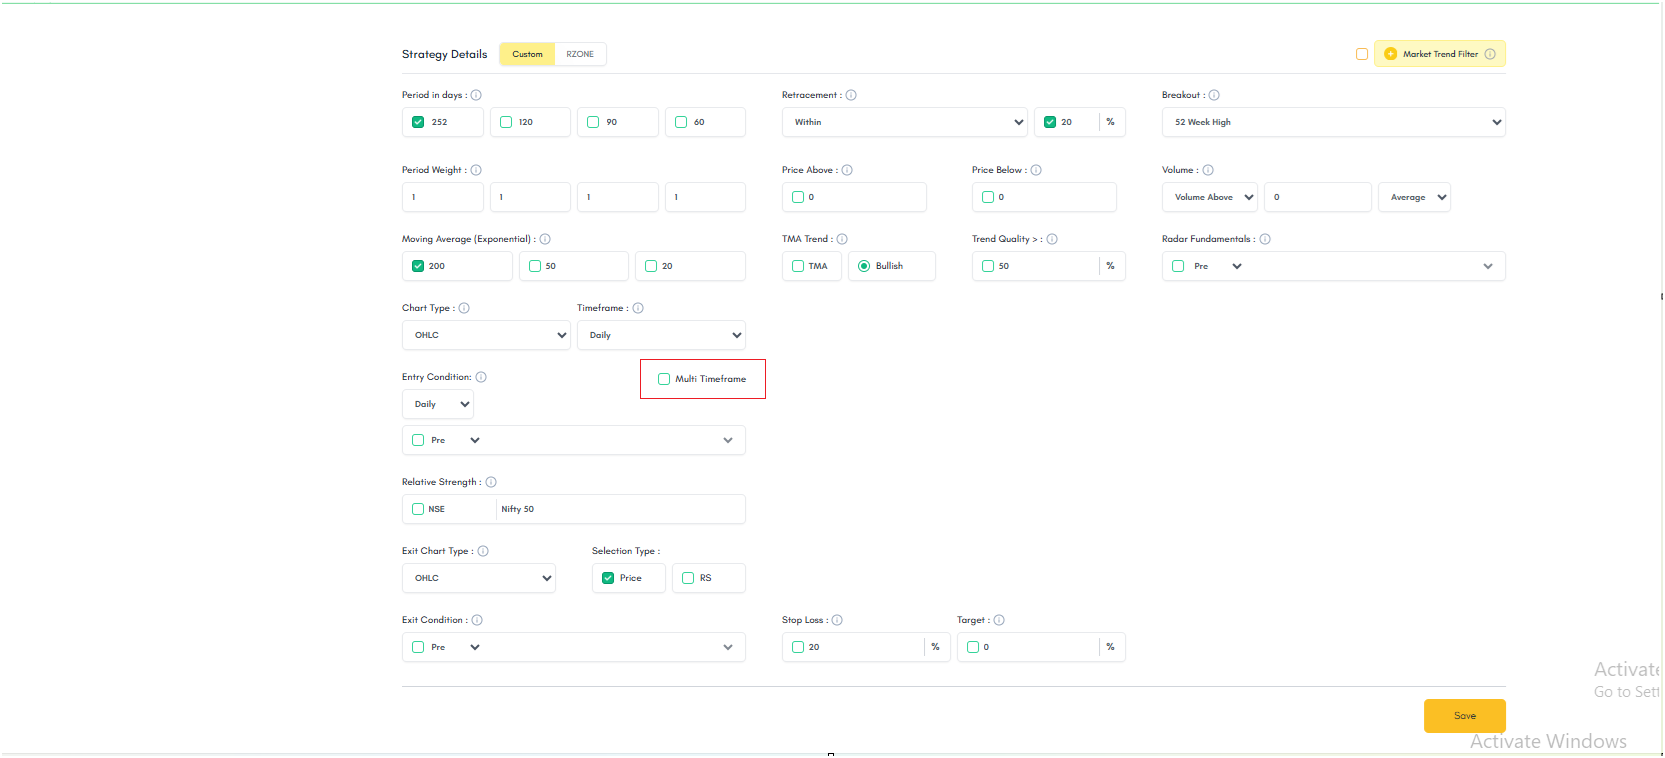
Task: Expand the Exit Condition rule dropdown
Action: (x=728, y=647)
